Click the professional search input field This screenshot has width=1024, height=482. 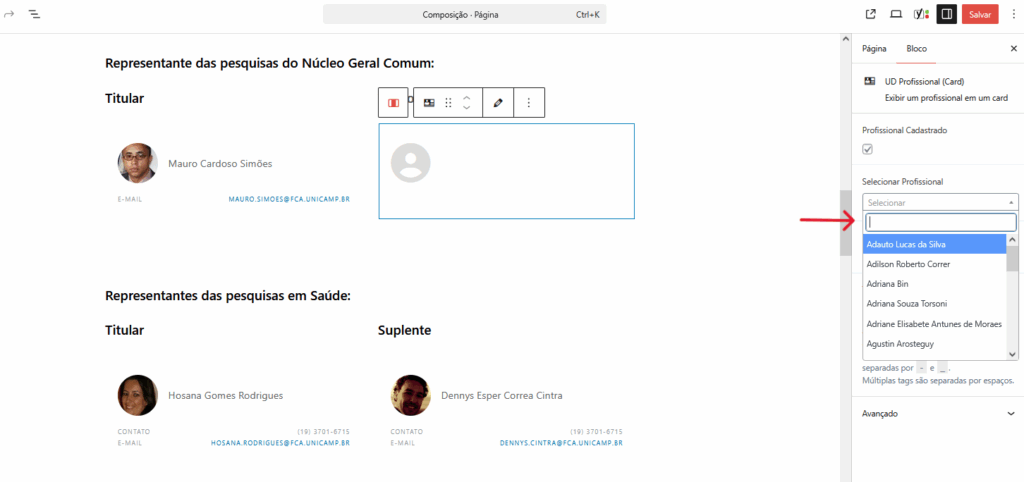(x=940, y=222)
